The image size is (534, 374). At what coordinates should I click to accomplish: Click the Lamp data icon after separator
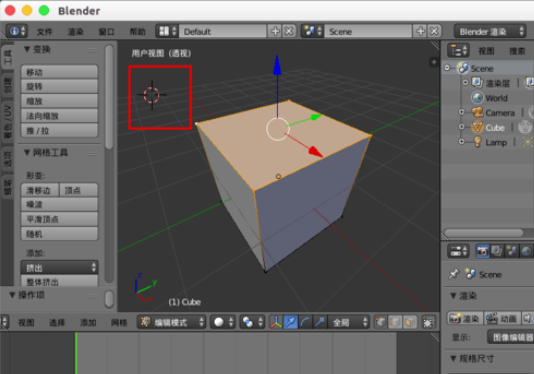tap(528, 142)
